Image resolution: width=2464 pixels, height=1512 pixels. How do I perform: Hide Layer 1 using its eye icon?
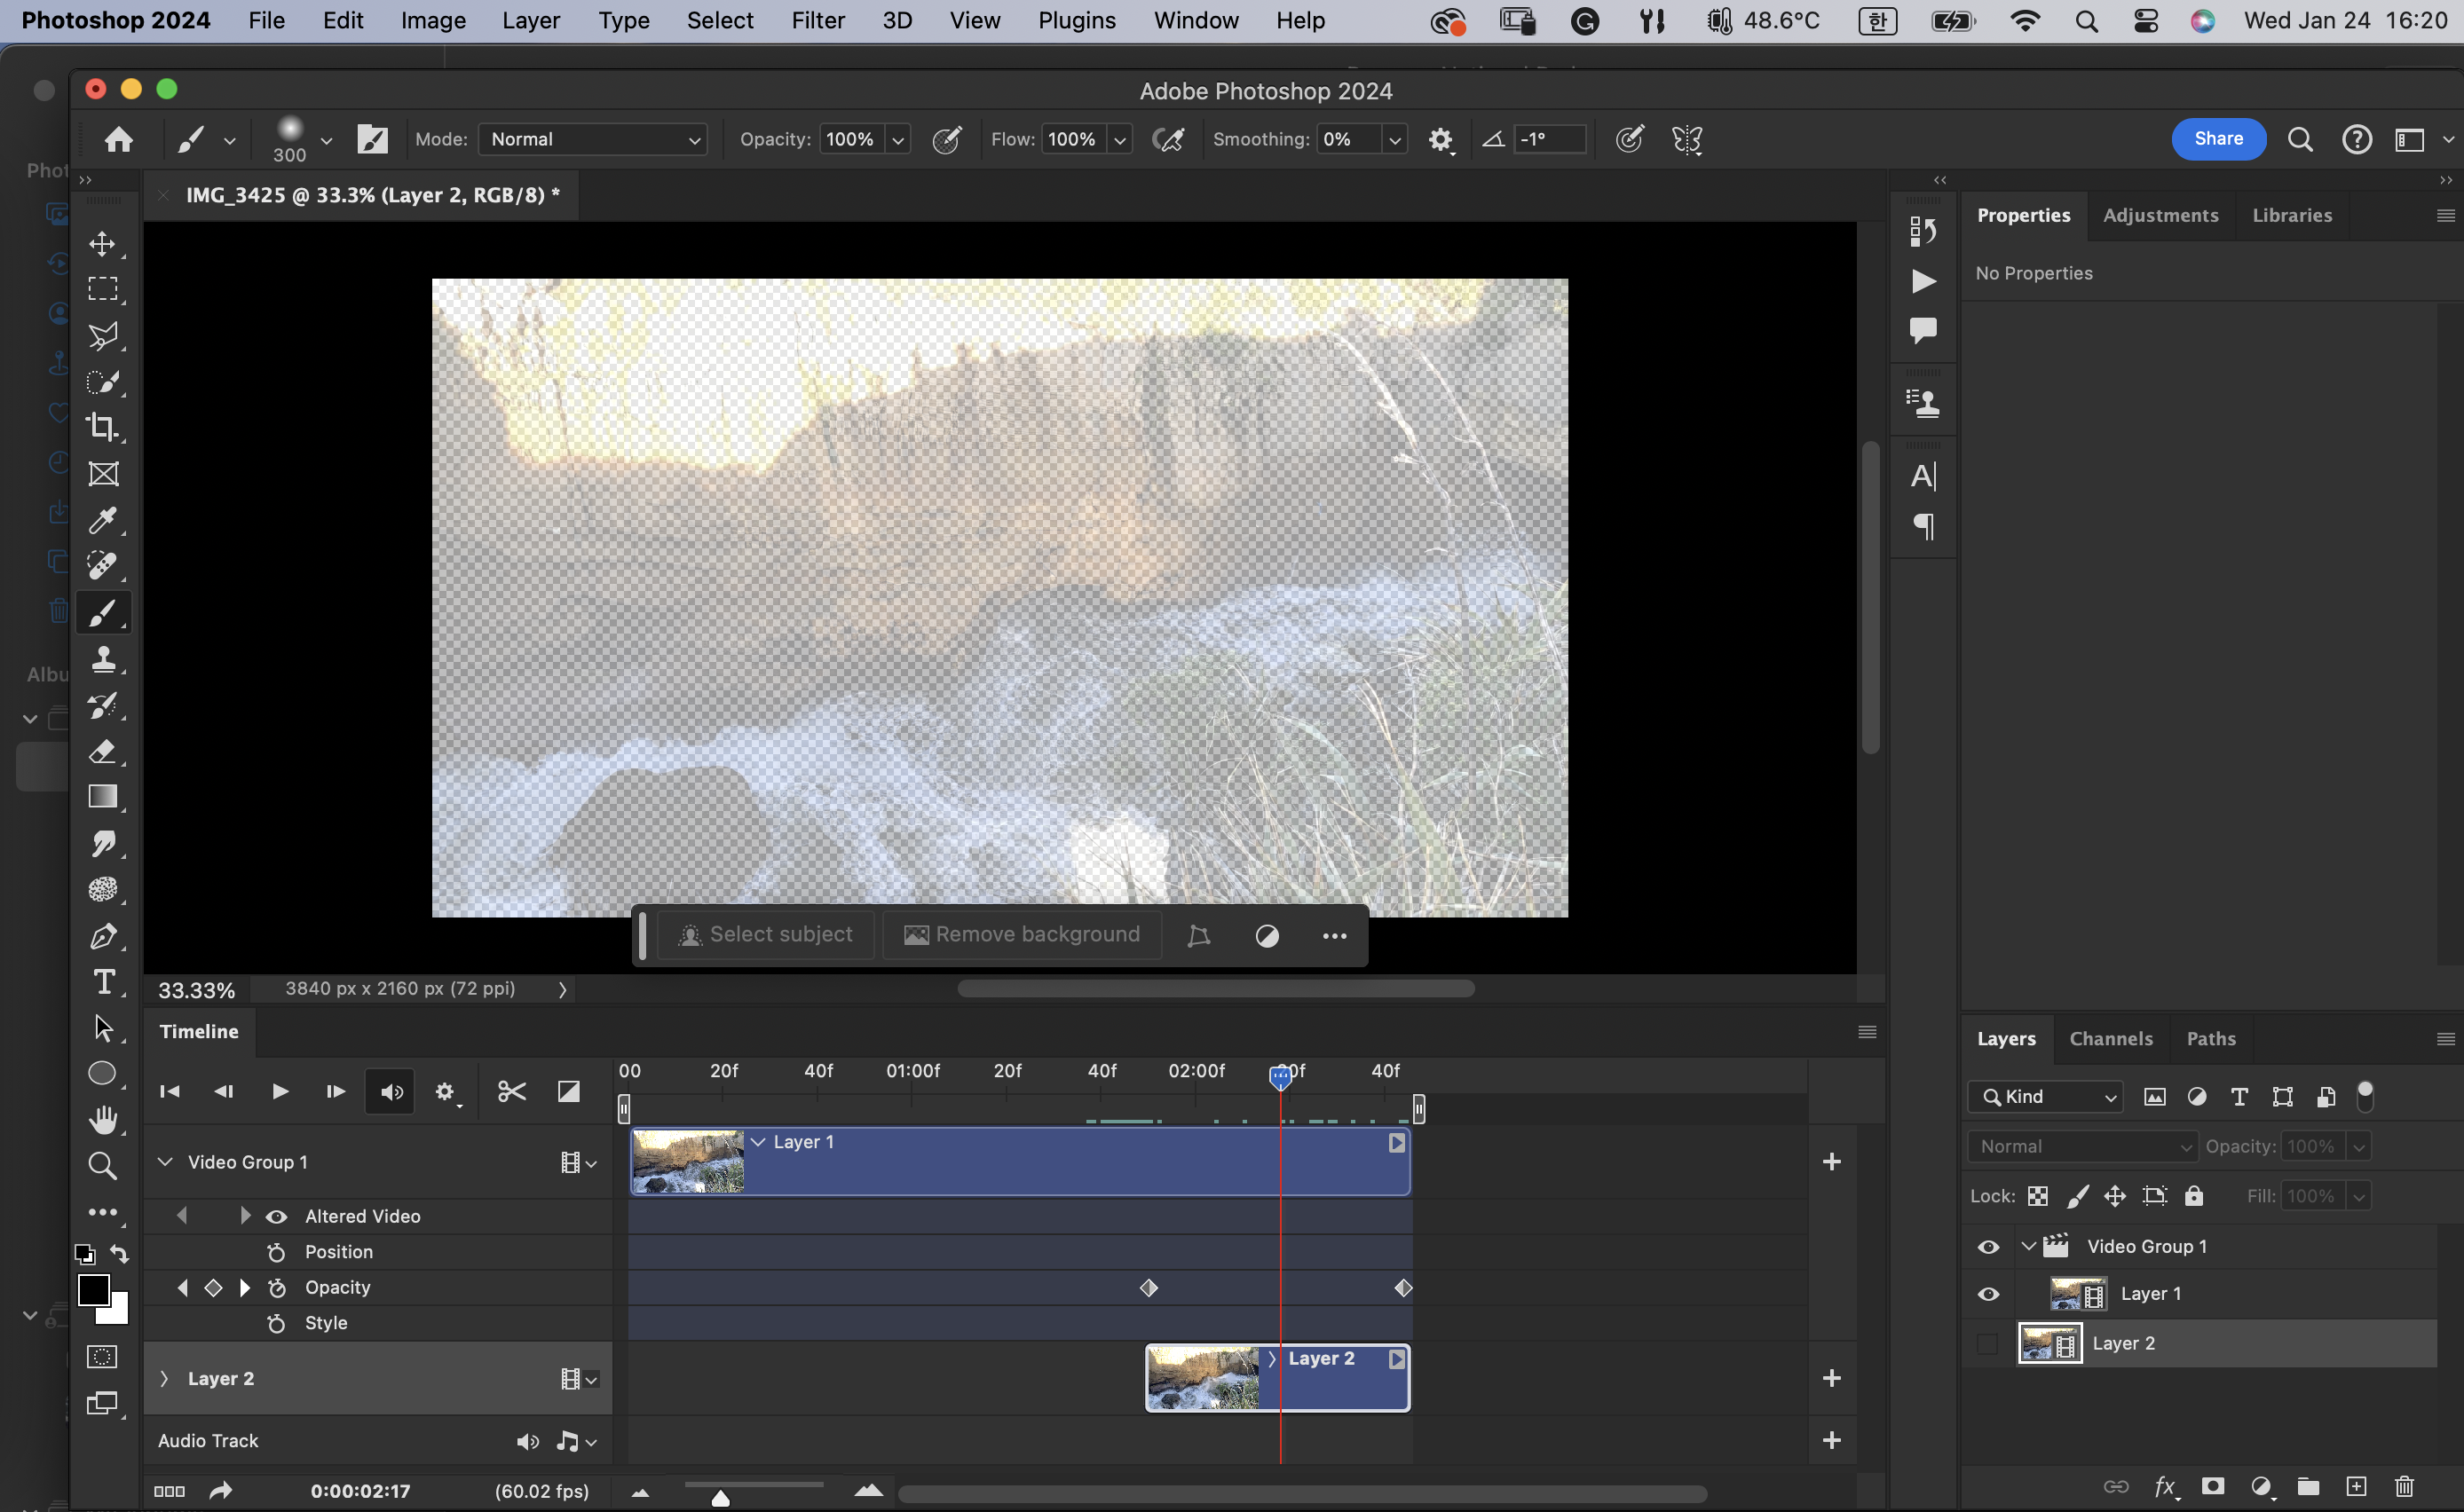[x=1988, y=1294]
